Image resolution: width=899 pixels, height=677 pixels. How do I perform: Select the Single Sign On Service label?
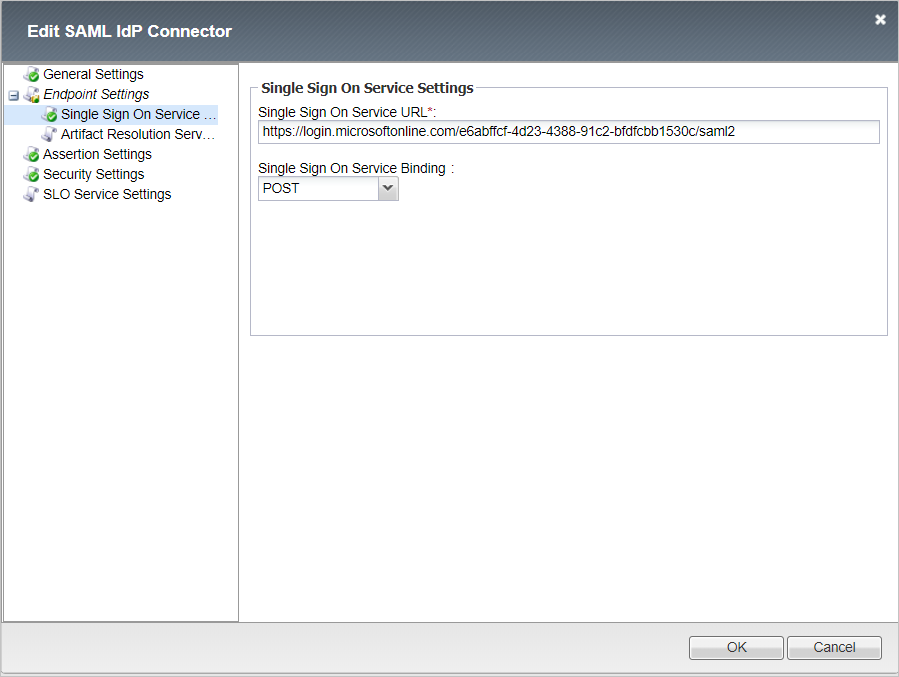point(138,114)
